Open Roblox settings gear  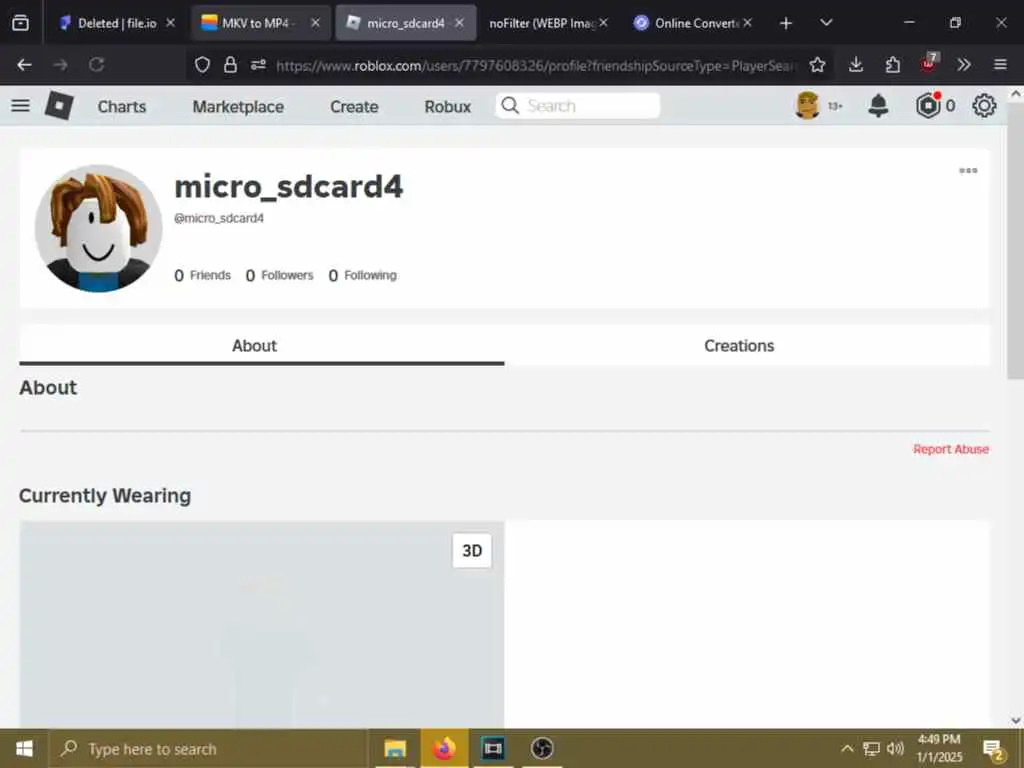click(x=984, y=105)
